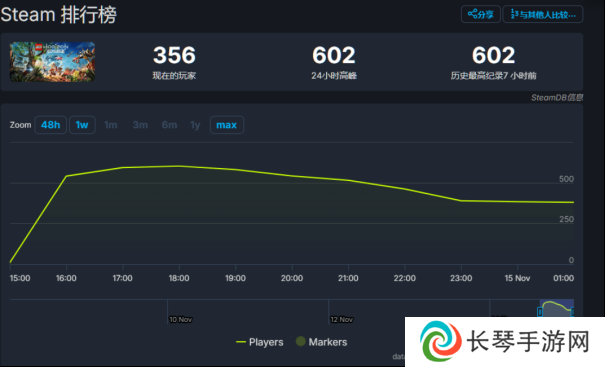605x367 pixels.
Task: Click the SteamDB信息 link
Action: [557, 98]
